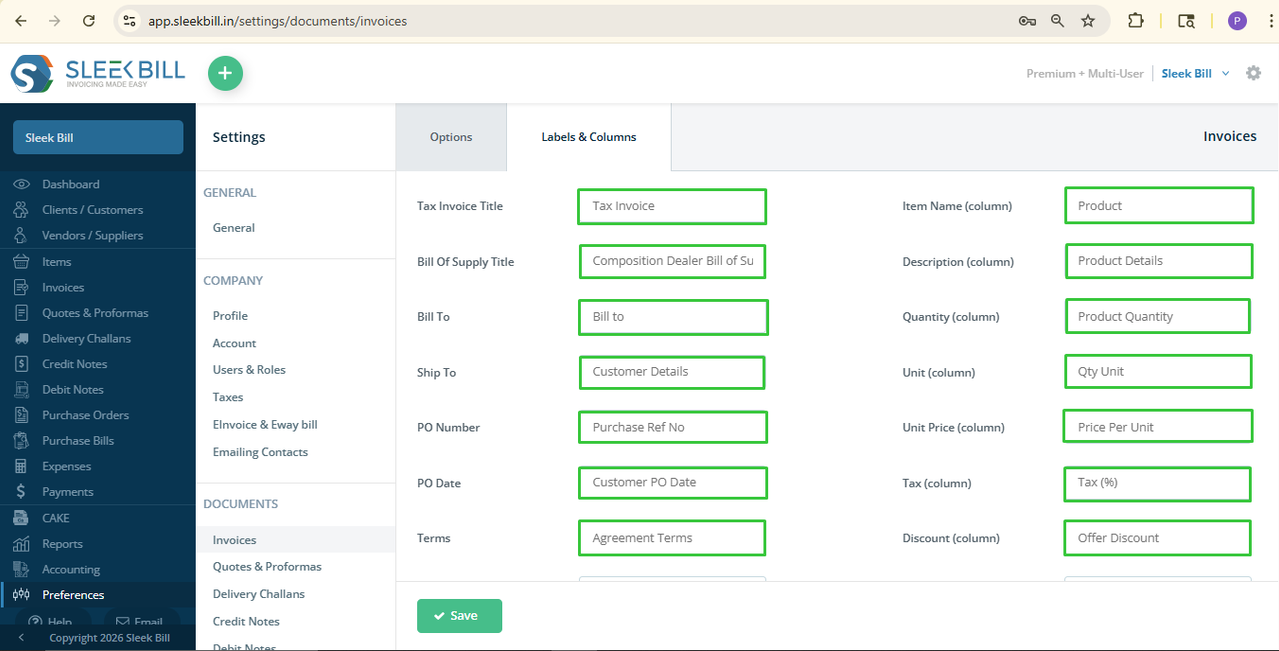
Task: Click the browser zoom magnifier icon
Action: click(1057, 20)
